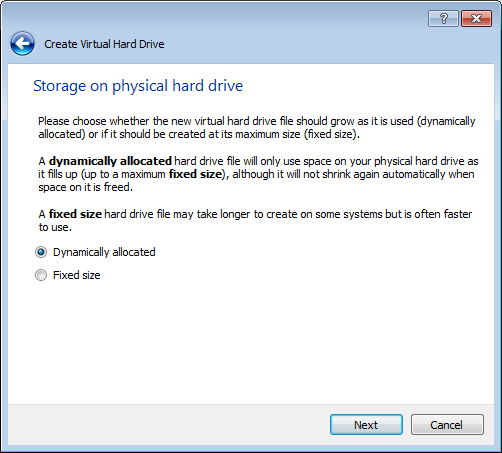Close the Create Virtual Hard Drive dialog

(476, 18)
